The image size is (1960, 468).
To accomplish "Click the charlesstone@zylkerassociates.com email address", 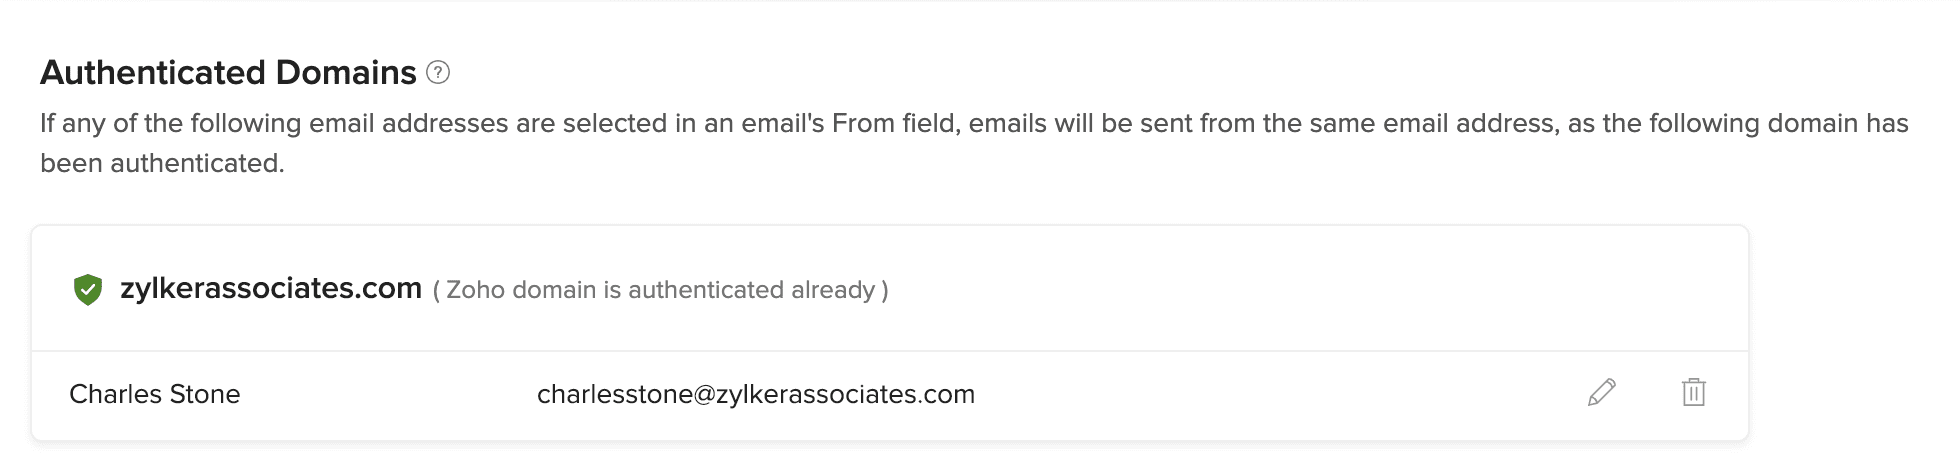I will click(x=755, y=394).
